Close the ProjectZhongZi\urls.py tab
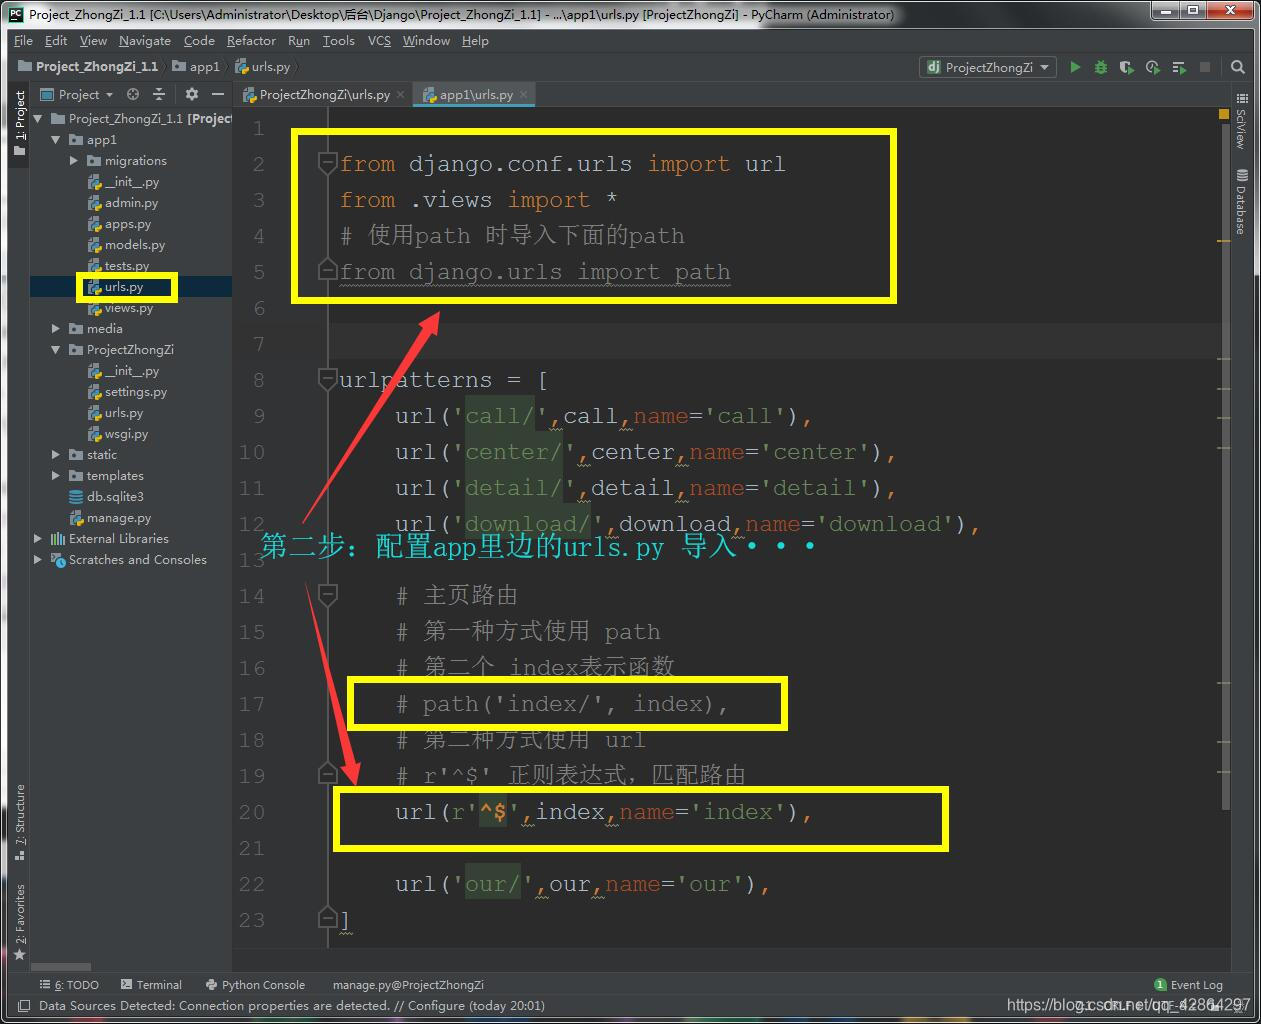Viewport: 1261px width, 1024px height. pos(401,95)
